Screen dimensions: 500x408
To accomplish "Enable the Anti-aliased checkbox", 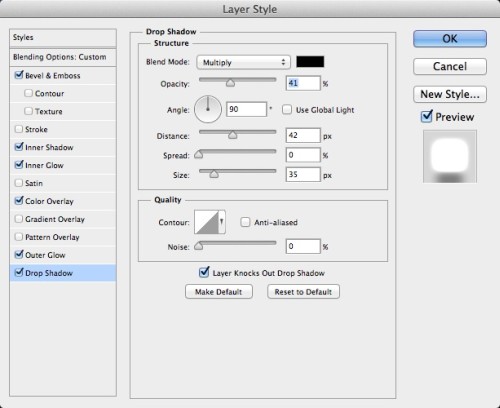I will click(x=245, y=222).
